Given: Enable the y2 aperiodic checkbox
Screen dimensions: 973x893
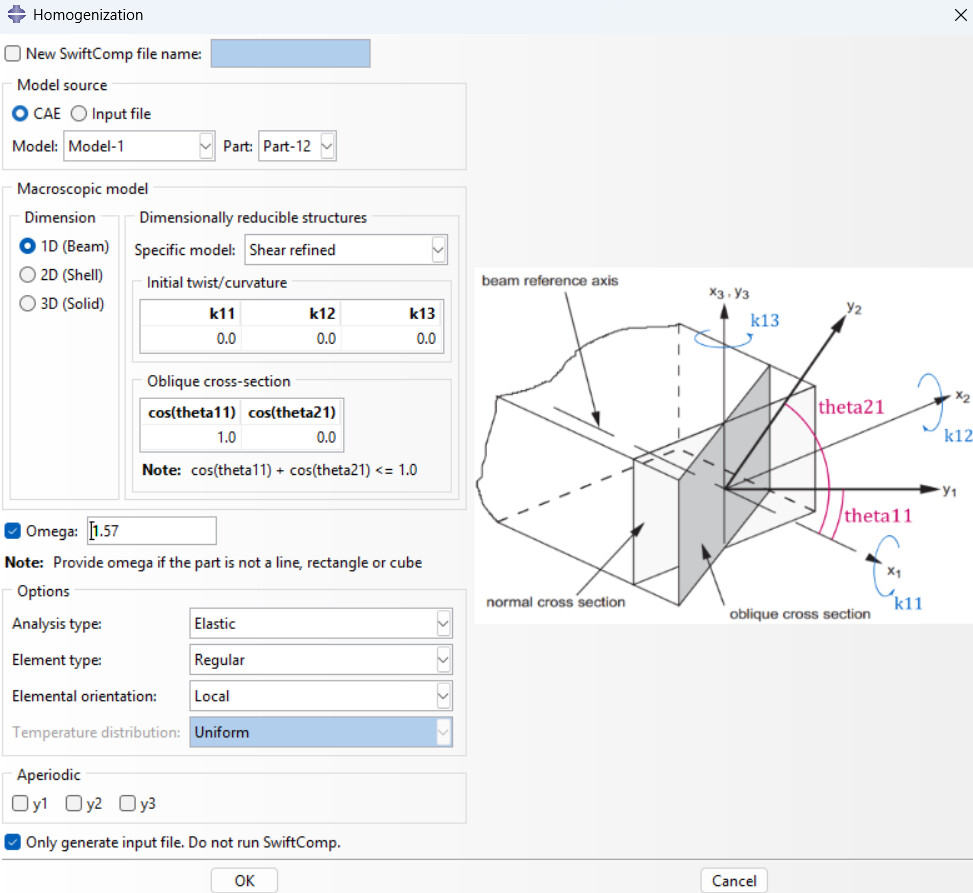Looking at the screenshot, I should pos(73,803).
